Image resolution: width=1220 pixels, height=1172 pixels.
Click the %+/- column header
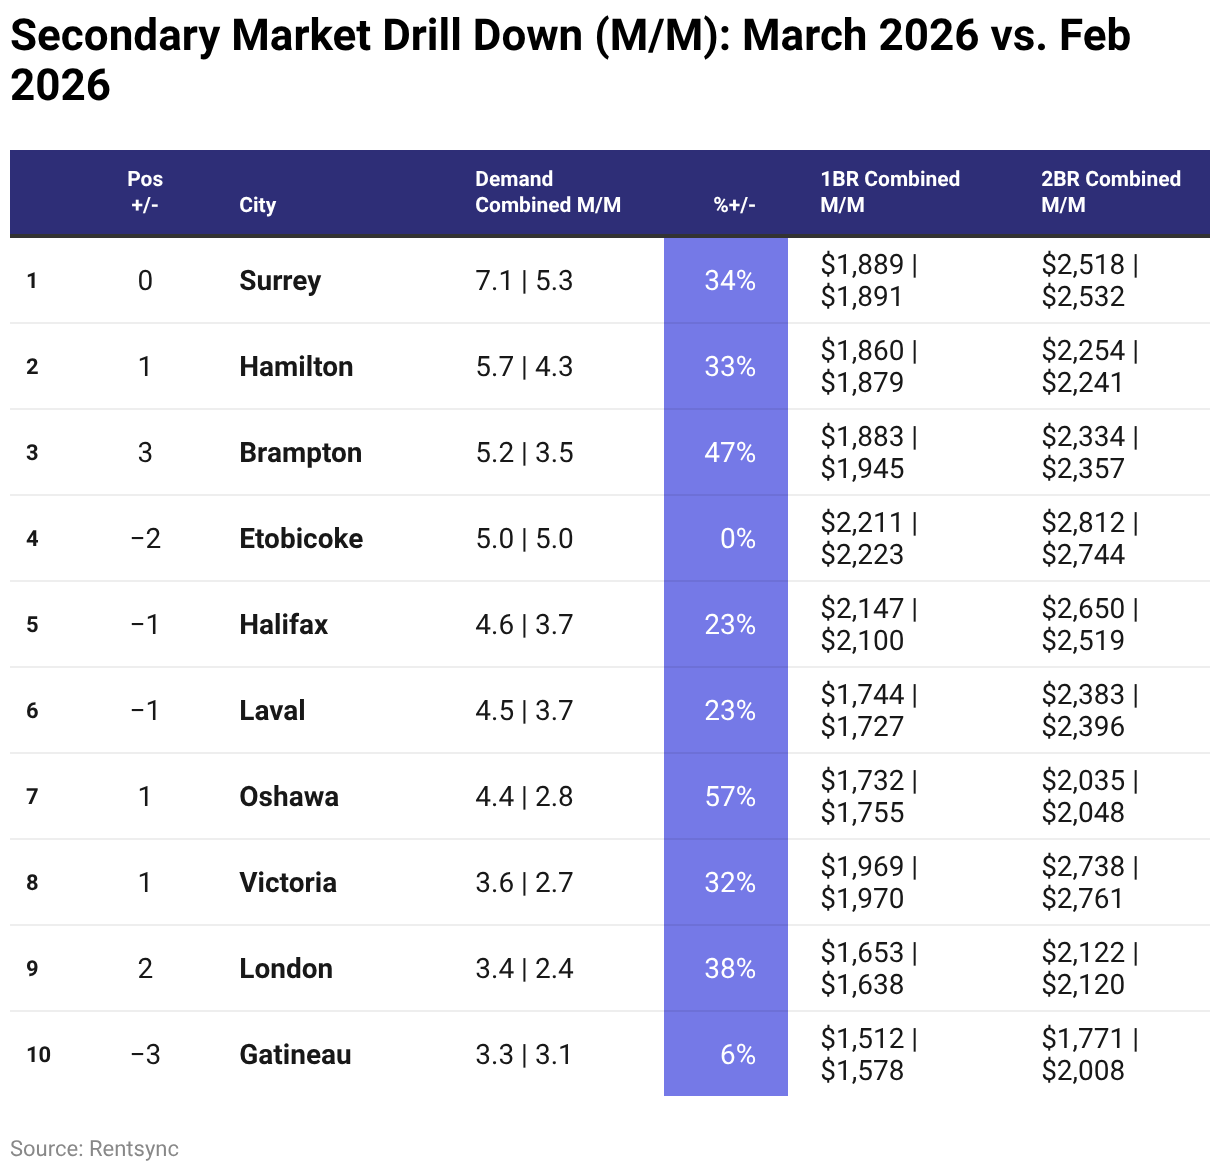click(x=734, y=205)
